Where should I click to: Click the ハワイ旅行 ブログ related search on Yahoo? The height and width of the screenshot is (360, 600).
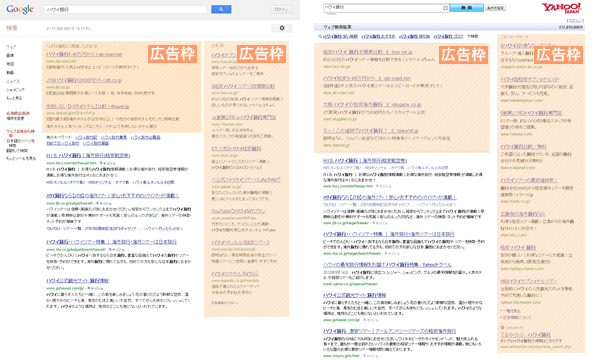click(x=448, y=36)
